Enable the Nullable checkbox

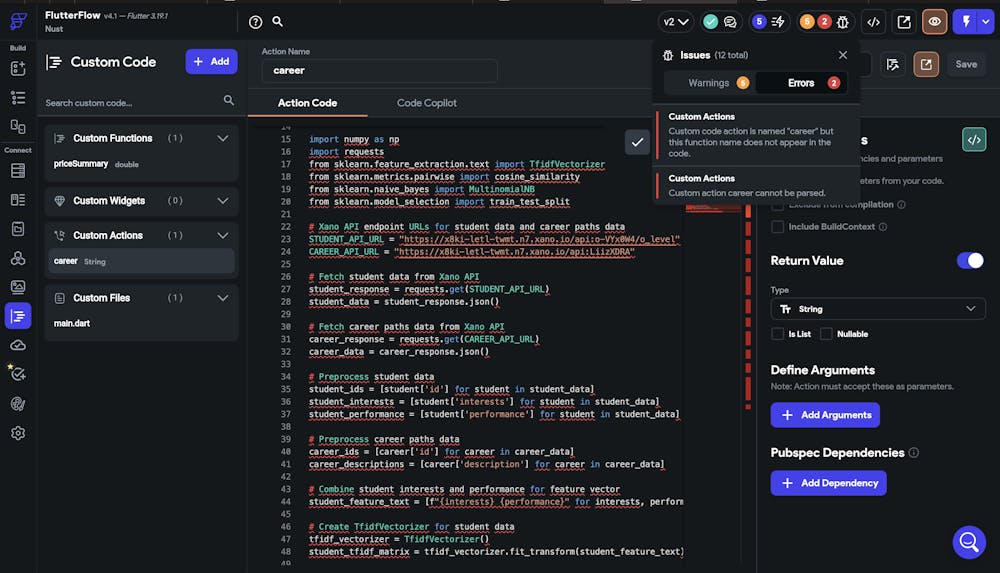(826, 334)
